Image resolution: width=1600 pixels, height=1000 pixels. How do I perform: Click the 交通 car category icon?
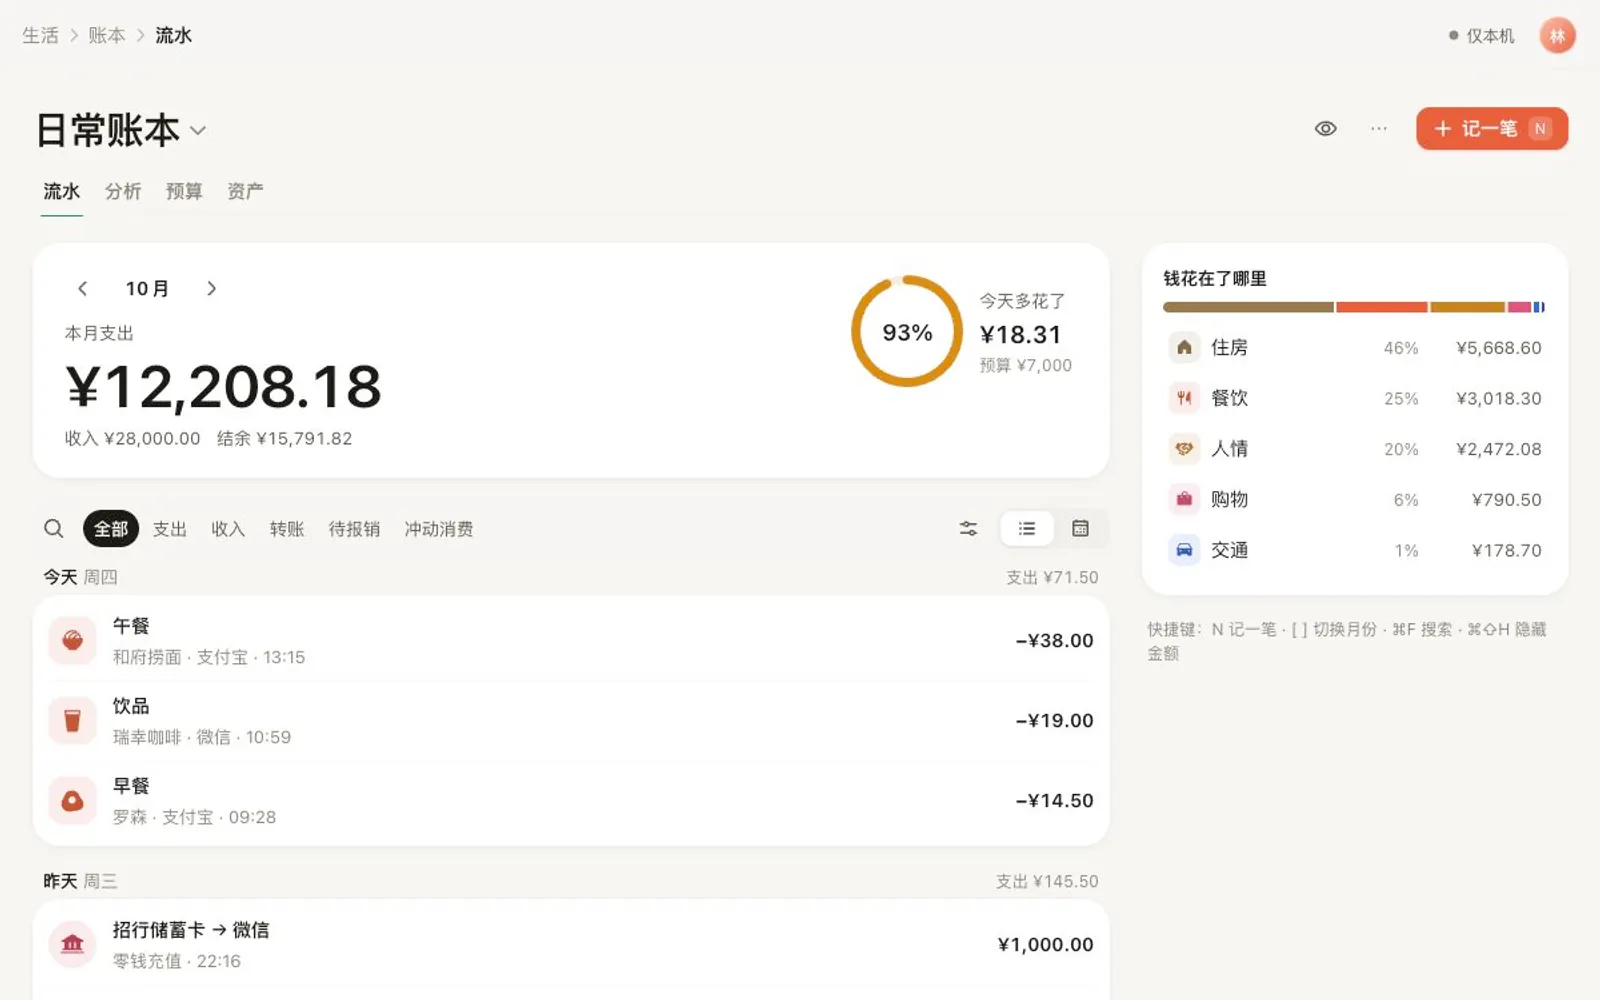1184,550
